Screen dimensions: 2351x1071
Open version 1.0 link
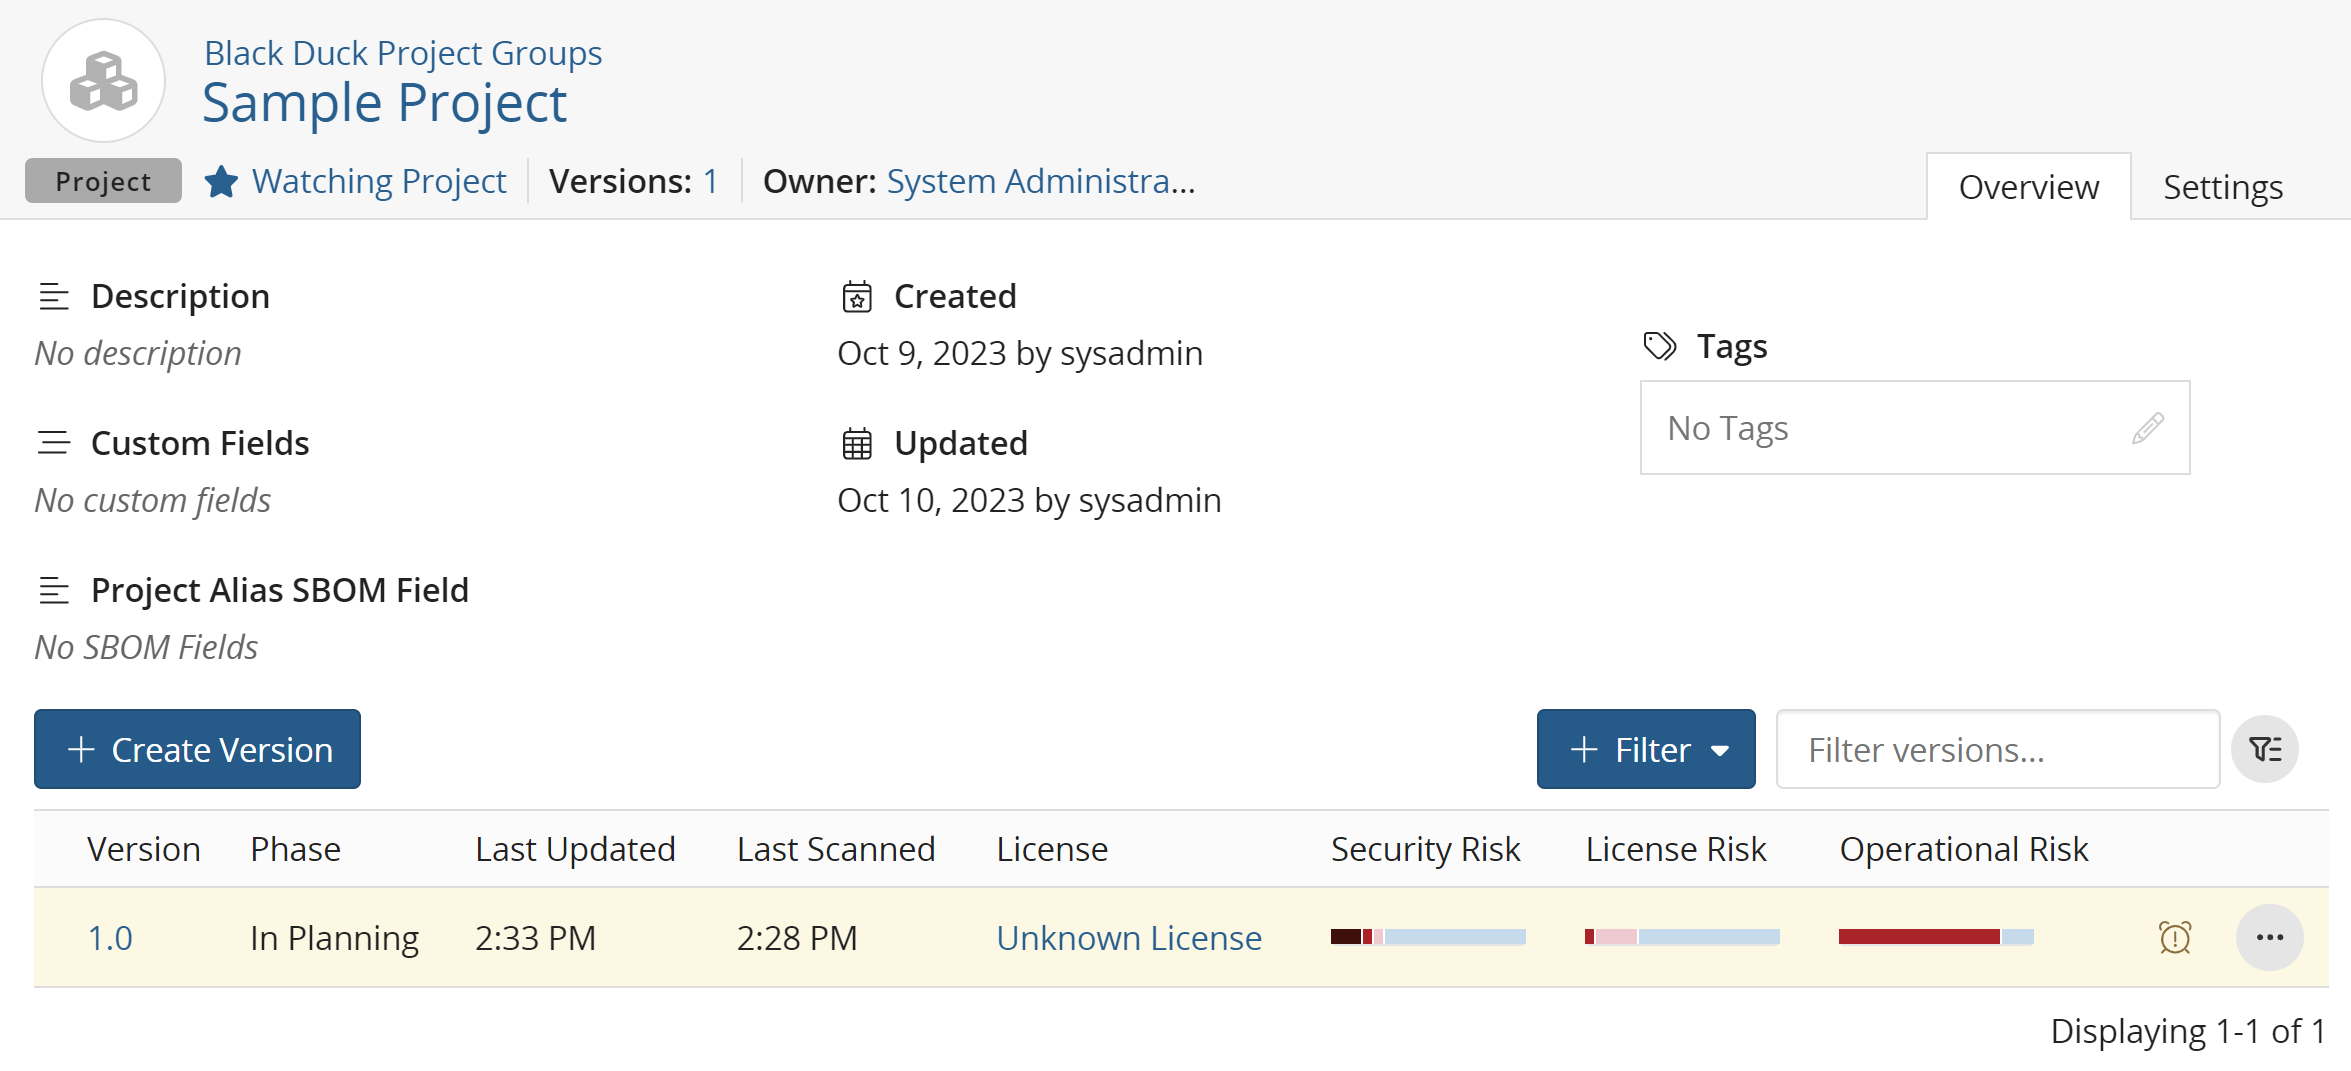(x=110, y=938)
